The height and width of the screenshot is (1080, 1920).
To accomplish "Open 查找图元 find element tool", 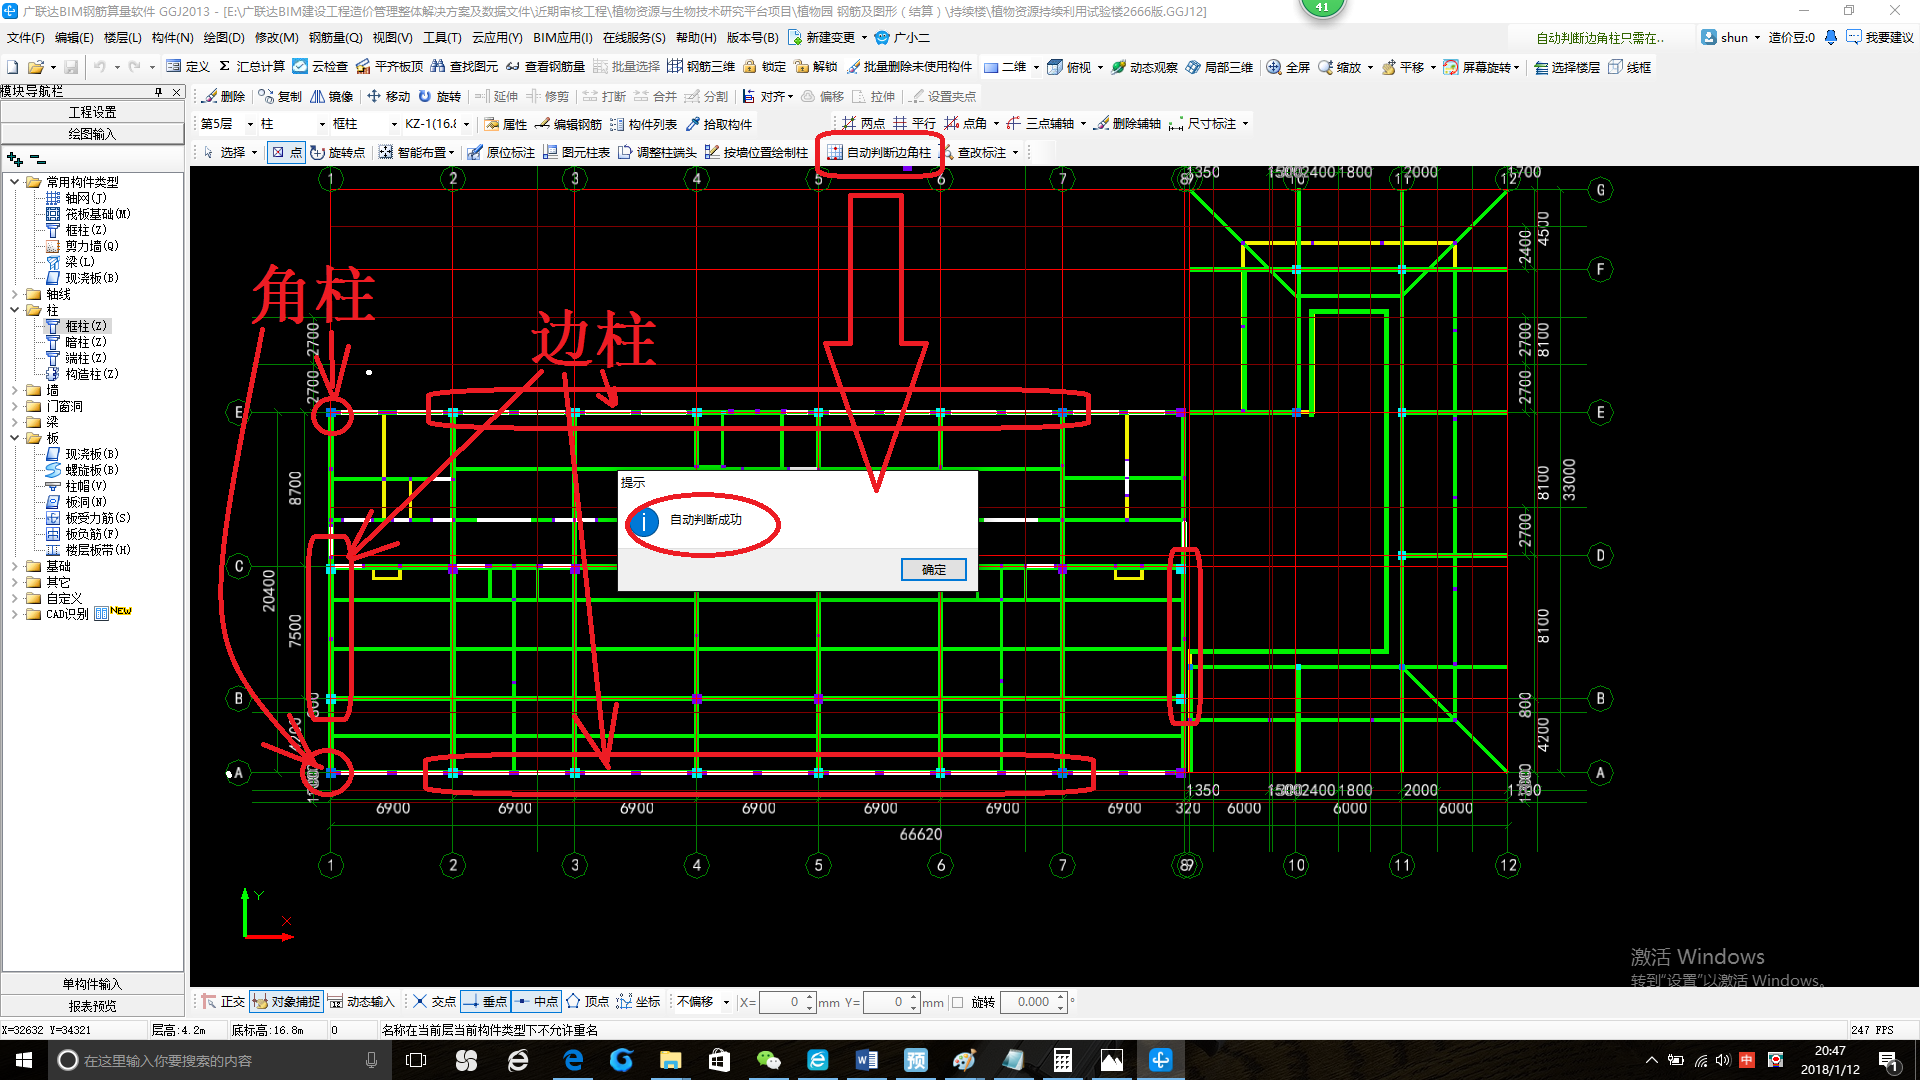I will pos(464,67).
